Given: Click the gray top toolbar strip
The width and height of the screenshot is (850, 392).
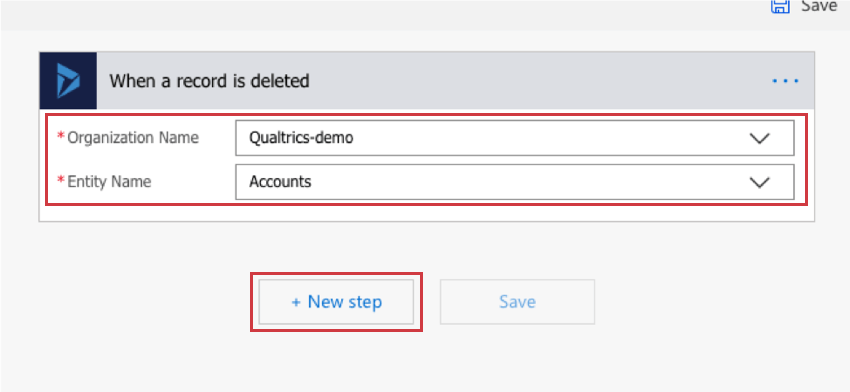Looking at the screenshot, I should [x=379, y=15].
